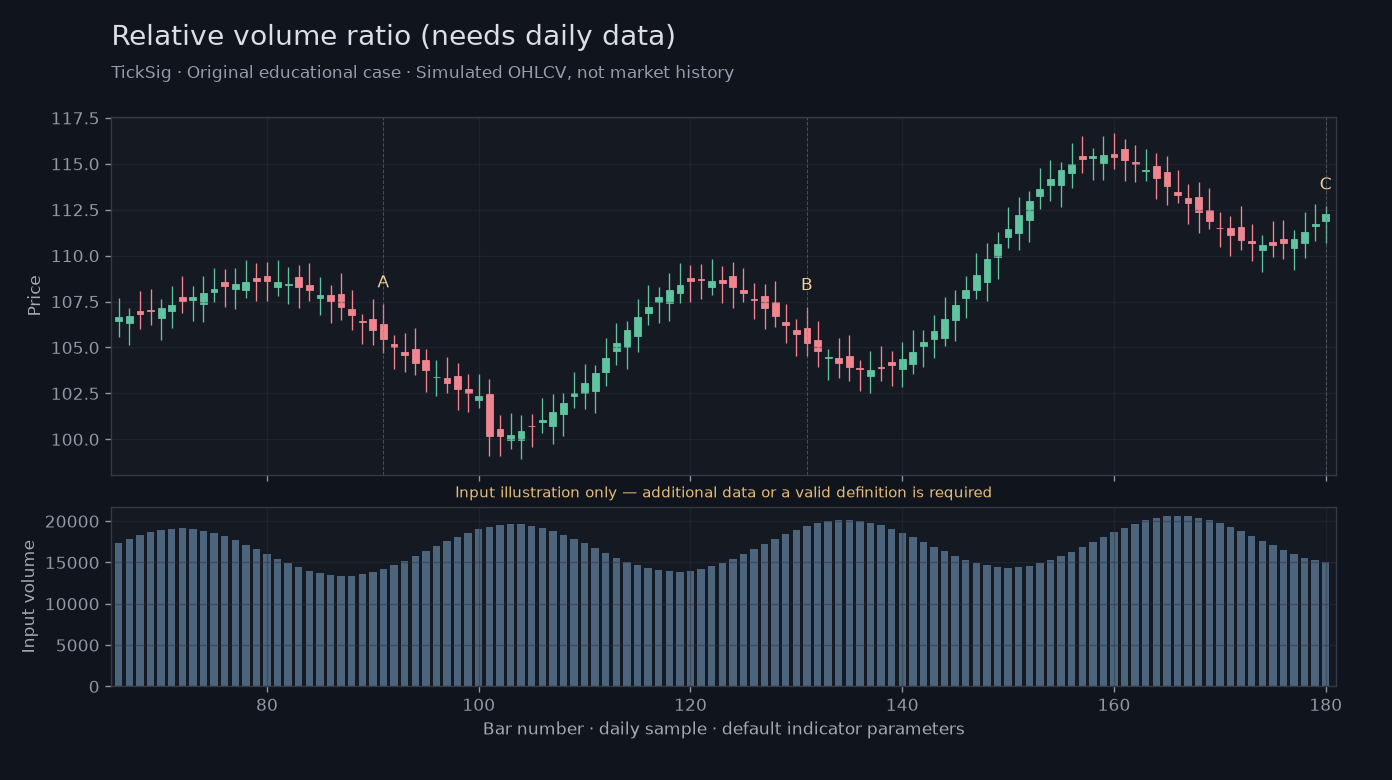Click the marker label C
Viewport: 1392px width, 780px height.
tap(1326, 184)
